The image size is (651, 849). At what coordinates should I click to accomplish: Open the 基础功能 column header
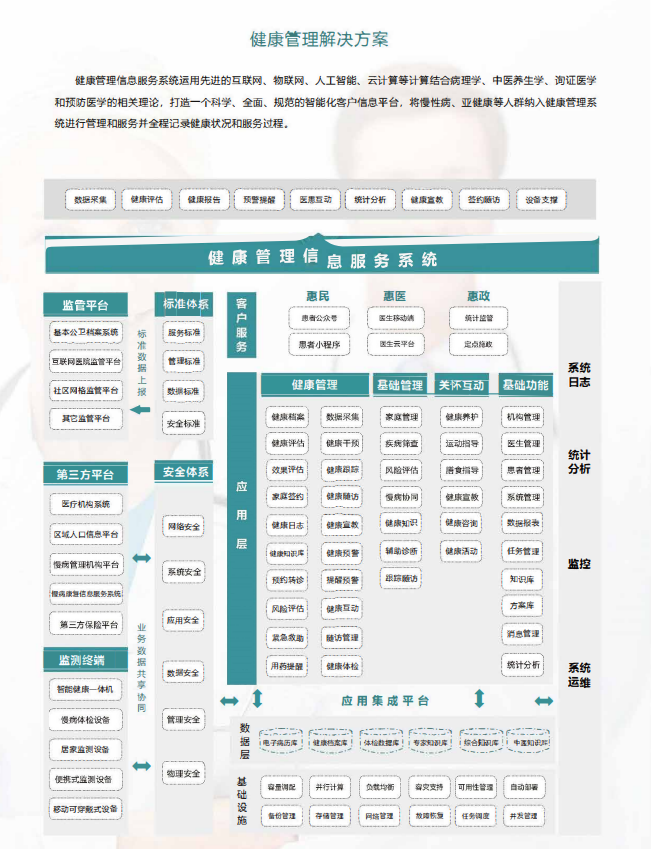coord(524,384)
